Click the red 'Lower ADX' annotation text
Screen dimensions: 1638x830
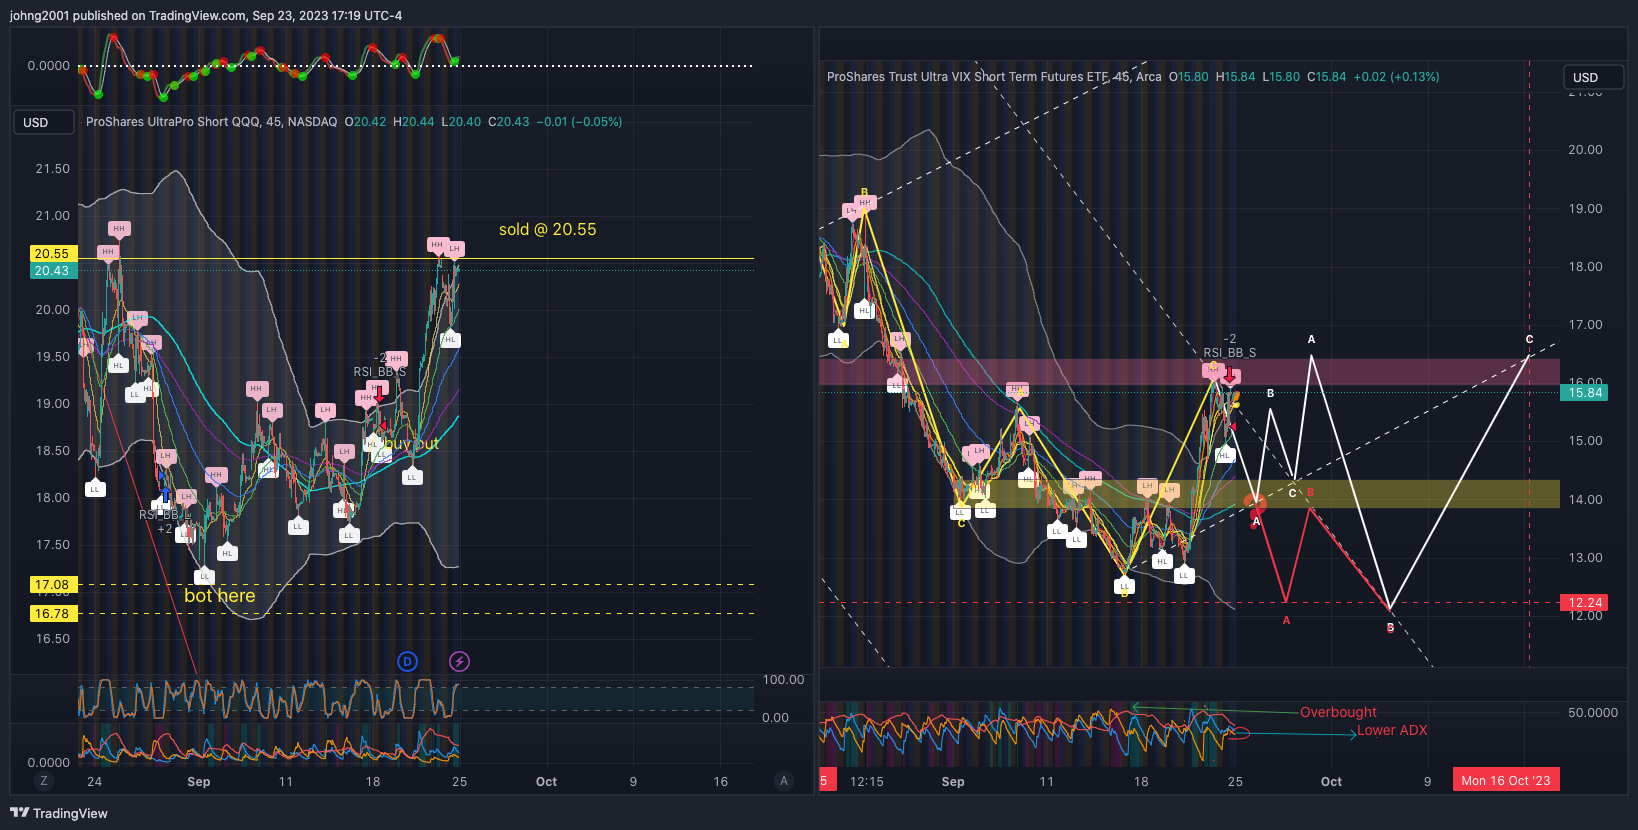[x=1392, y=731]
